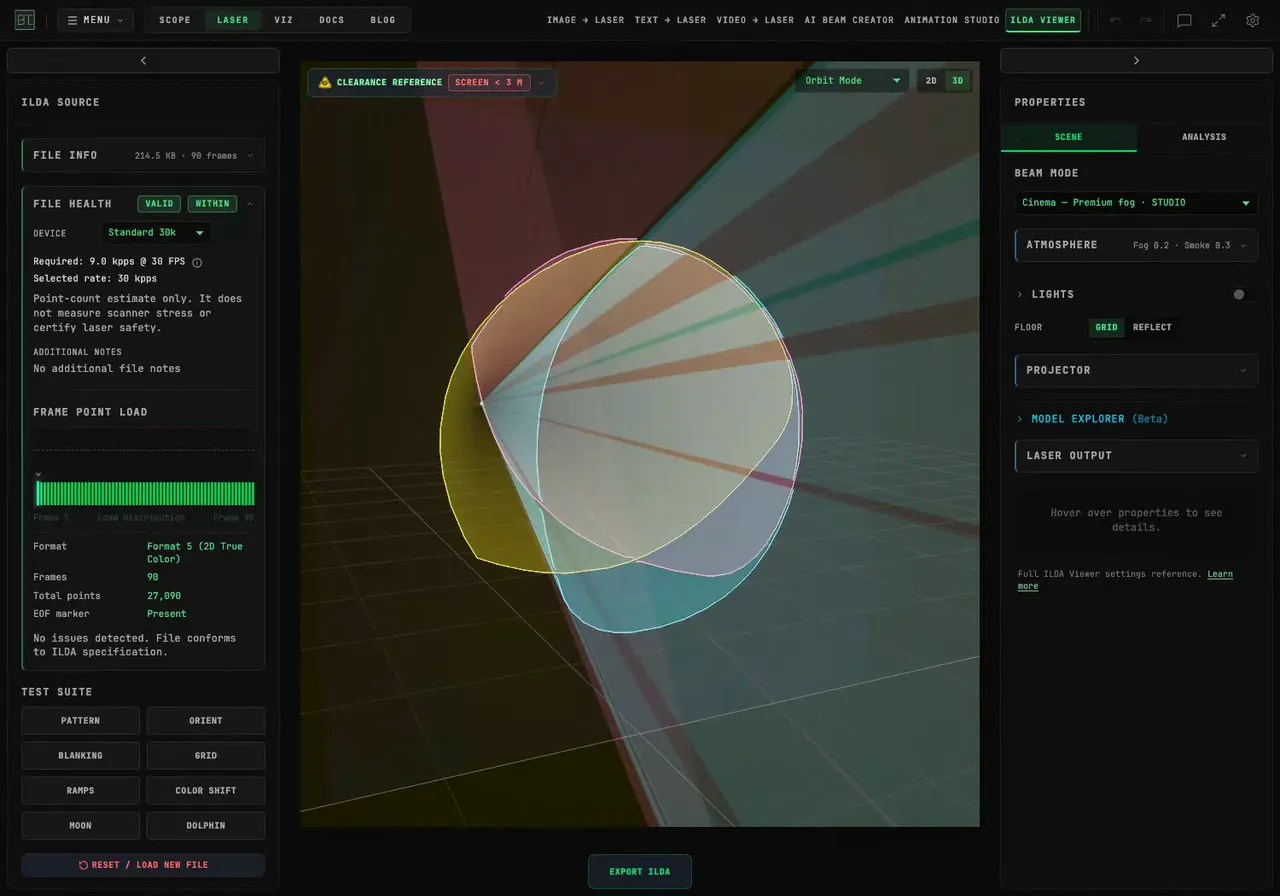The image size is (1280, 896).
Task: Expand the LASER OUTPUT section
Action: click(x=1136, y=455)
